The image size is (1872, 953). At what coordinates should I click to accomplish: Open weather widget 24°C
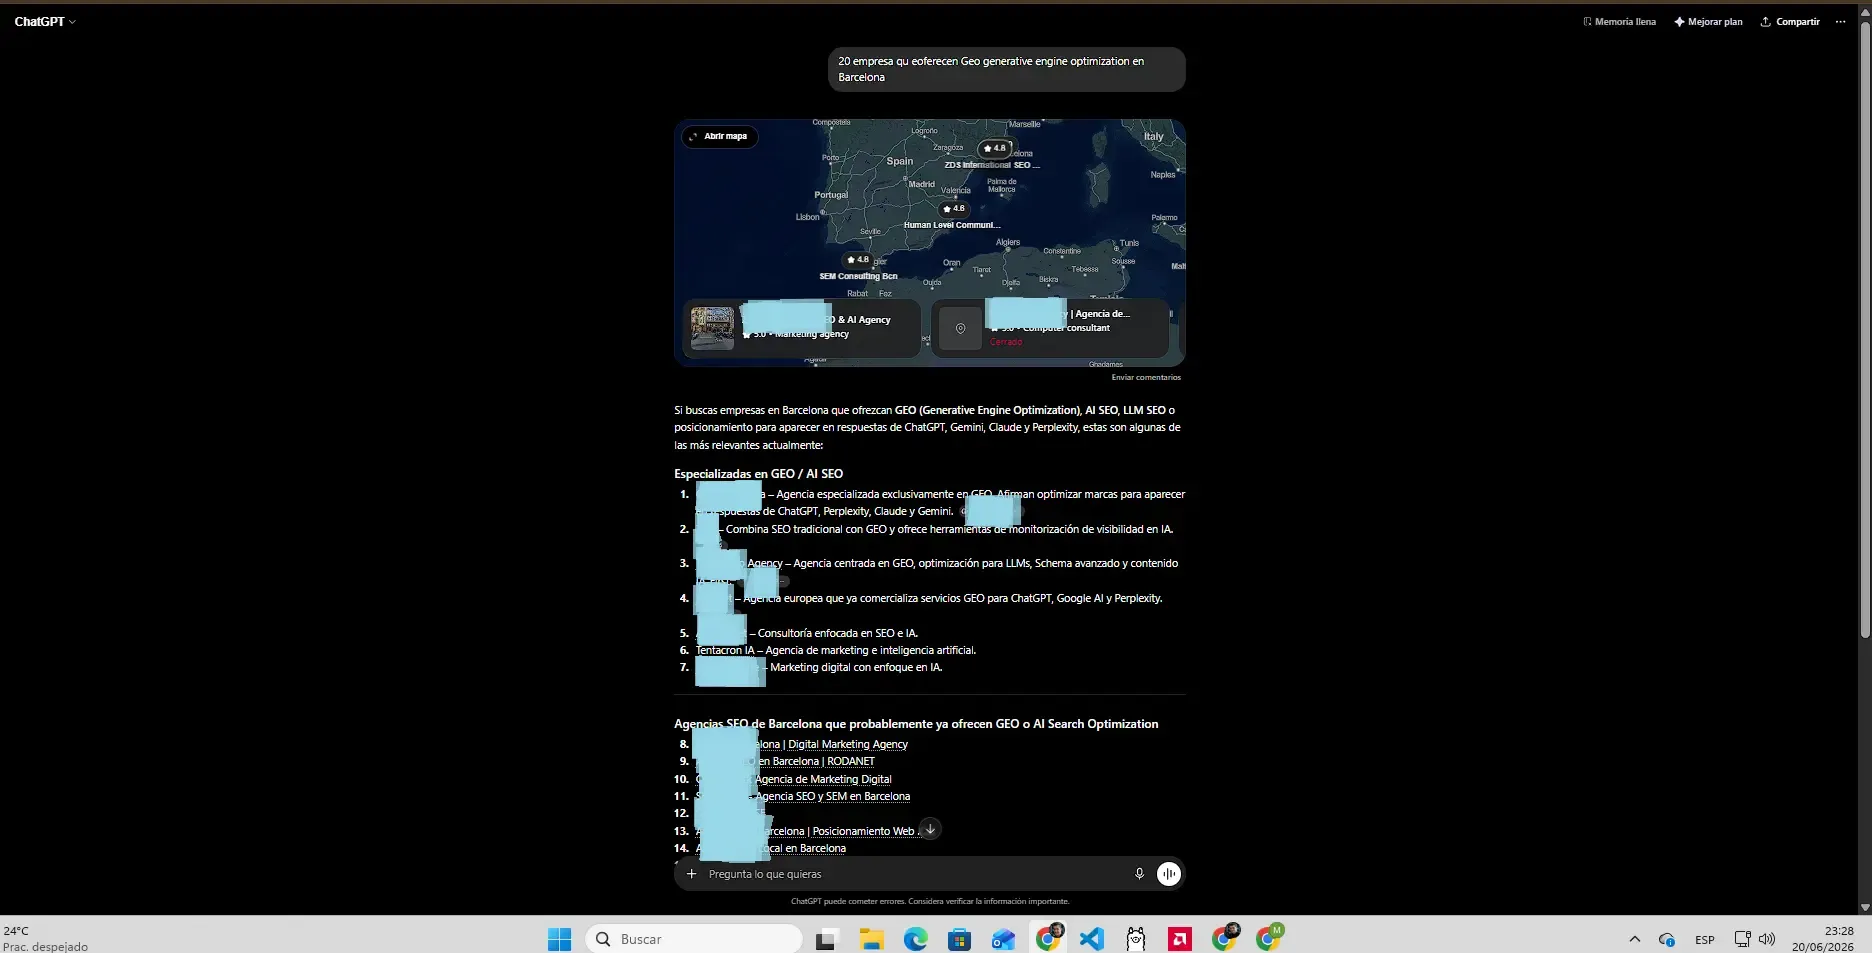pyautogui.click(x=46, y=938)
